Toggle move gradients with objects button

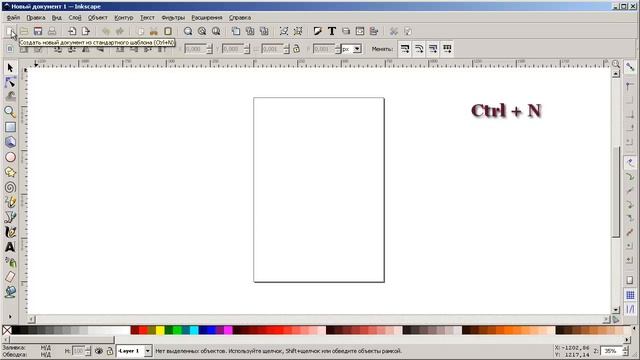pos(433,49)
